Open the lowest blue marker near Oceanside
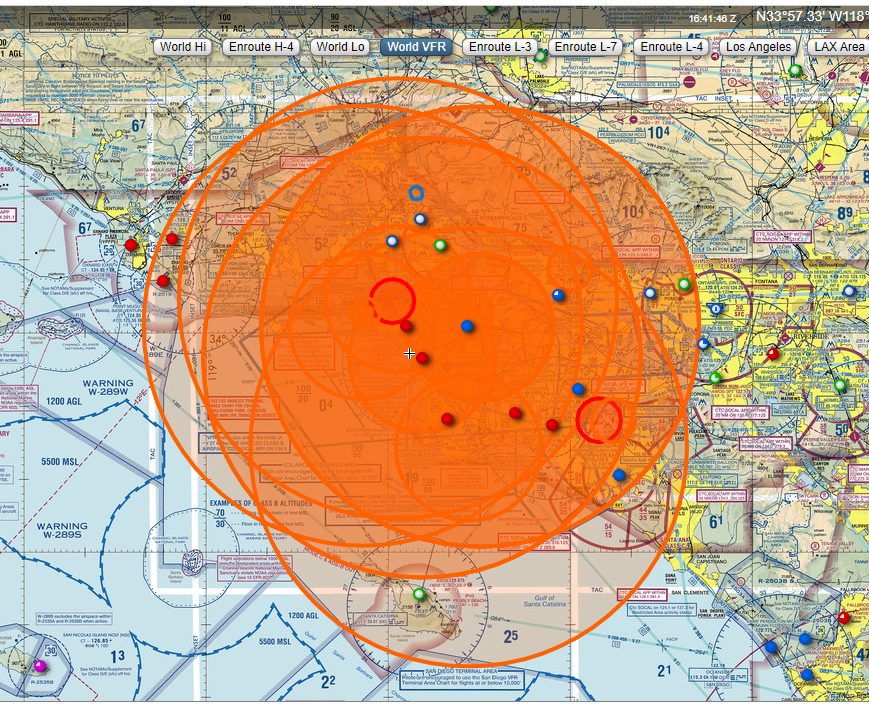 (807, 675)
